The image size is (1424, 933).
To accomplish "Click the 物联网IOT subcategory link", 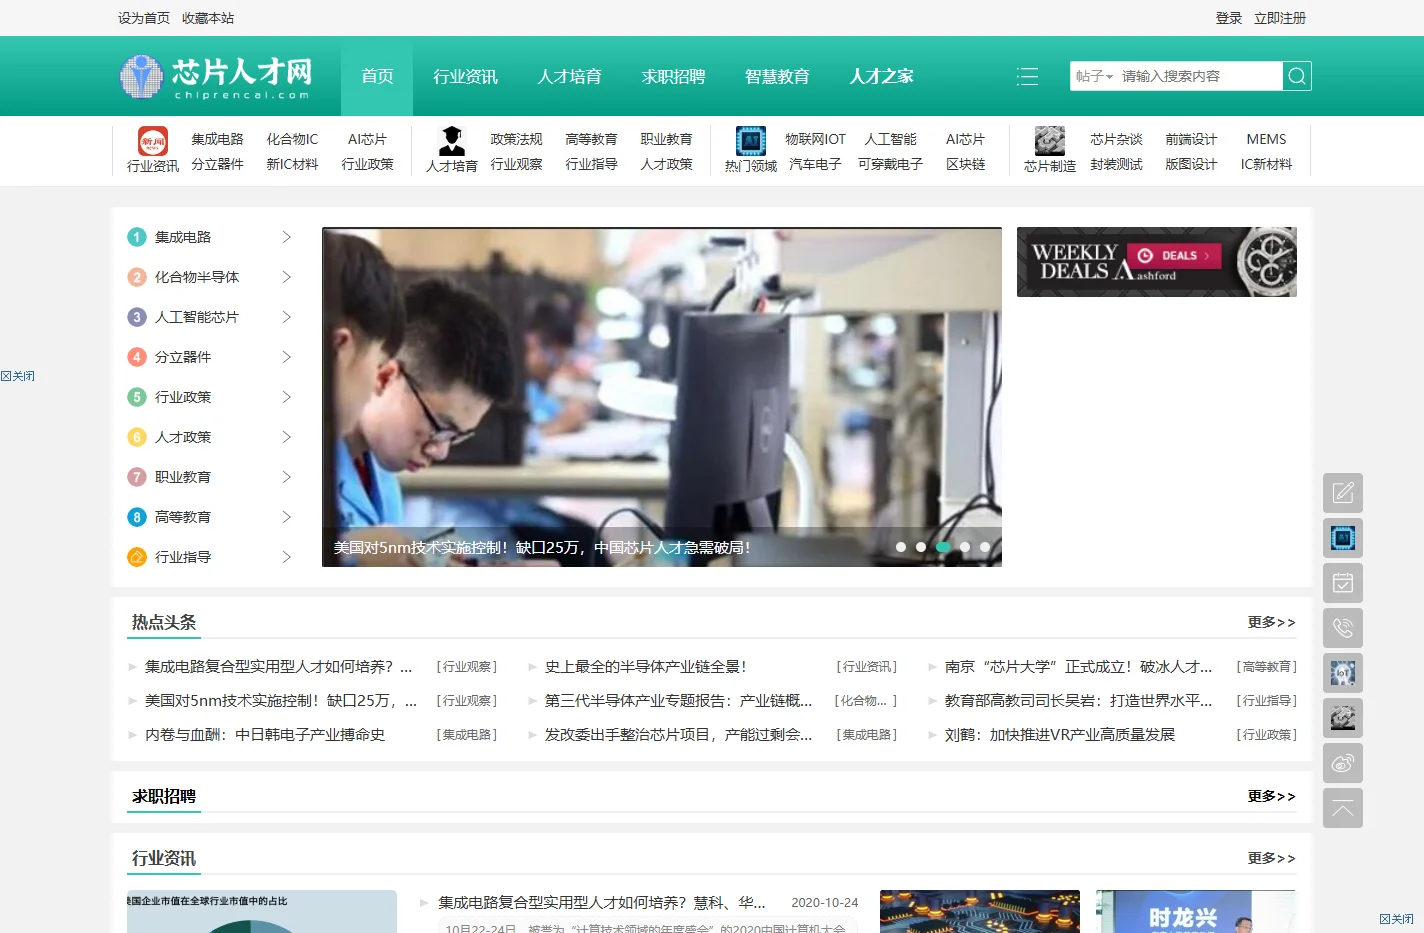I will (x=815, y=139).
